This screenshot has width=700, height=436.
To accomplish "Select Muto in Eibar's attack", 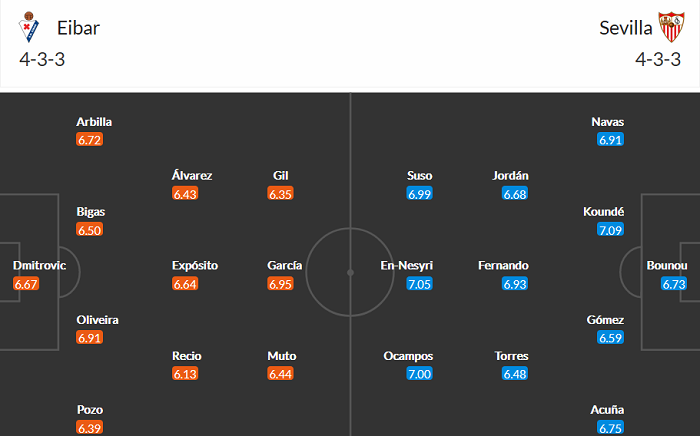I will coord(282,356).
